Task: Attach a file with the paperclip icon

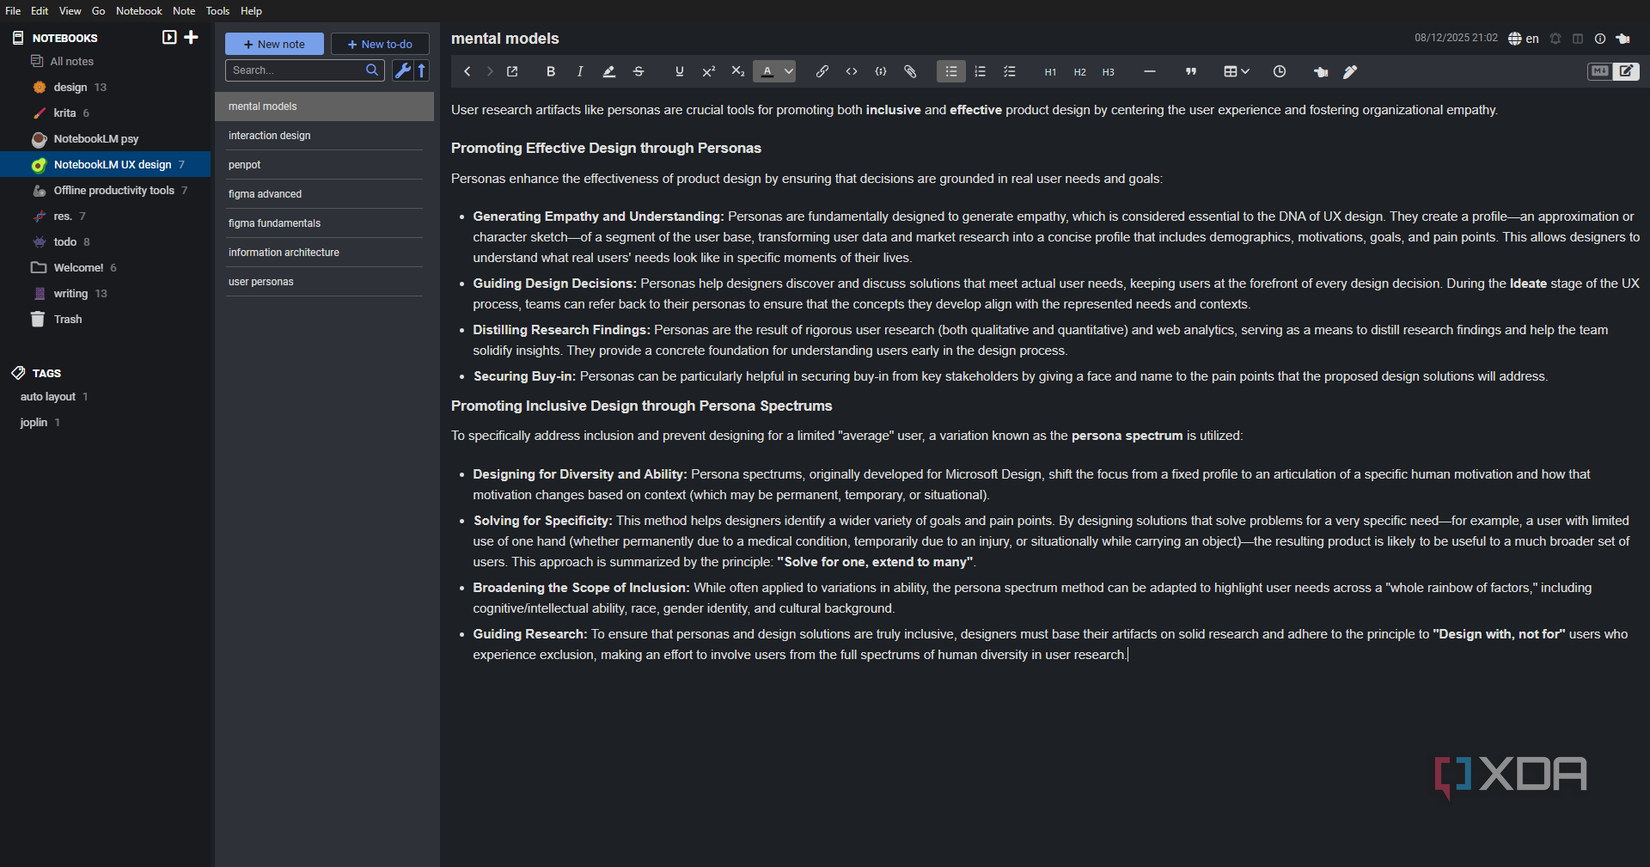Action: pyautogui.click(x=910, y=72)
